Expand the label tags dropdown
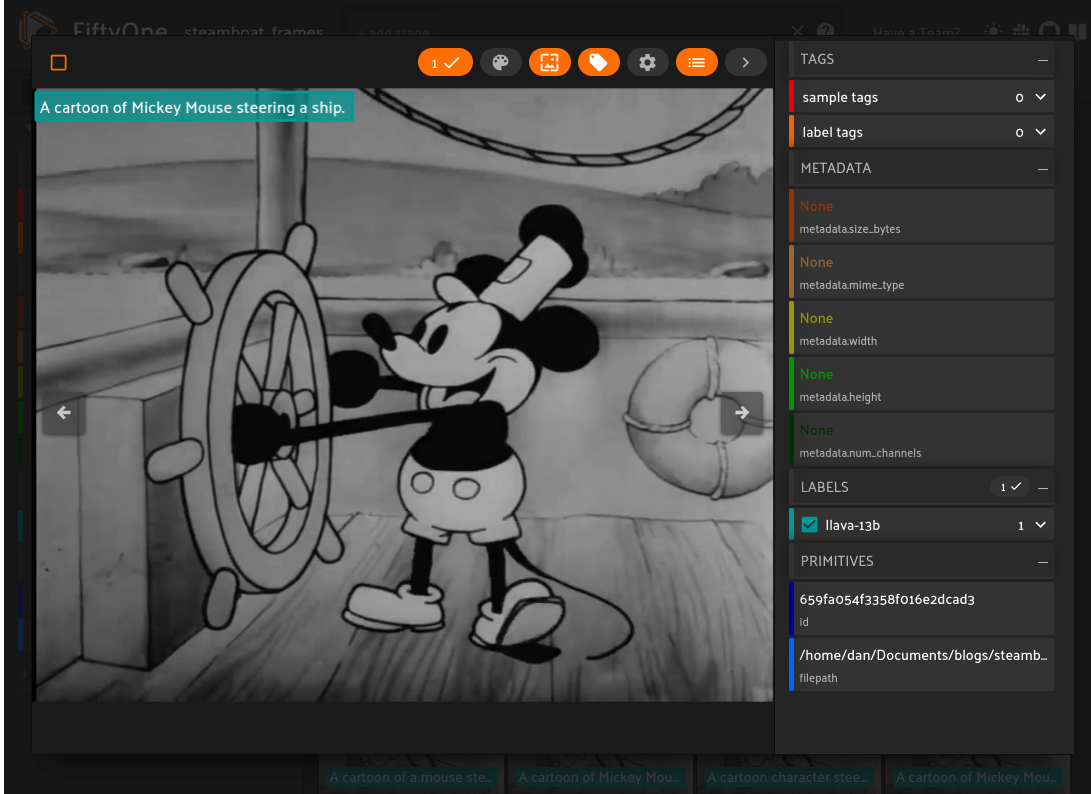1091x794 pixels. (1041, 132)
